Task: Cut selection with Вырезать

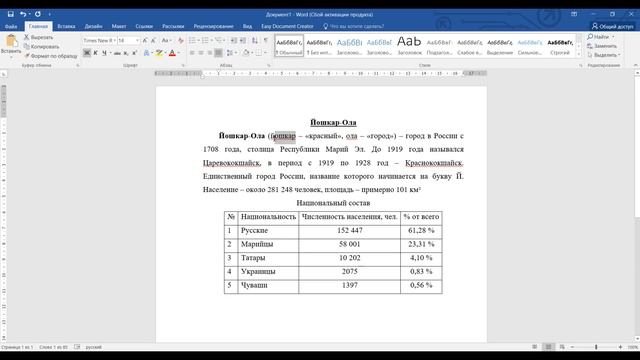Action: (39, 37)
